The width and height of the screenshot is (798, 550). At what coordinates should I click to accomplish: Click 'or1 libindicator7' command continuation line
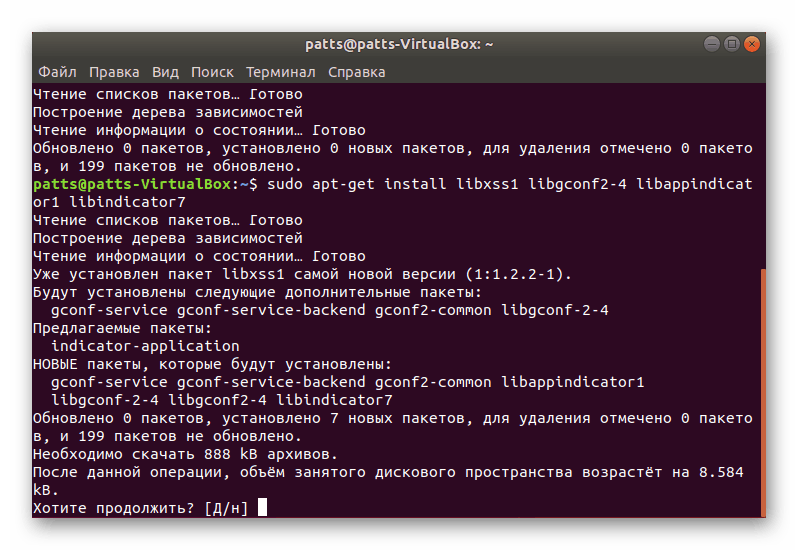click(109, 202)
